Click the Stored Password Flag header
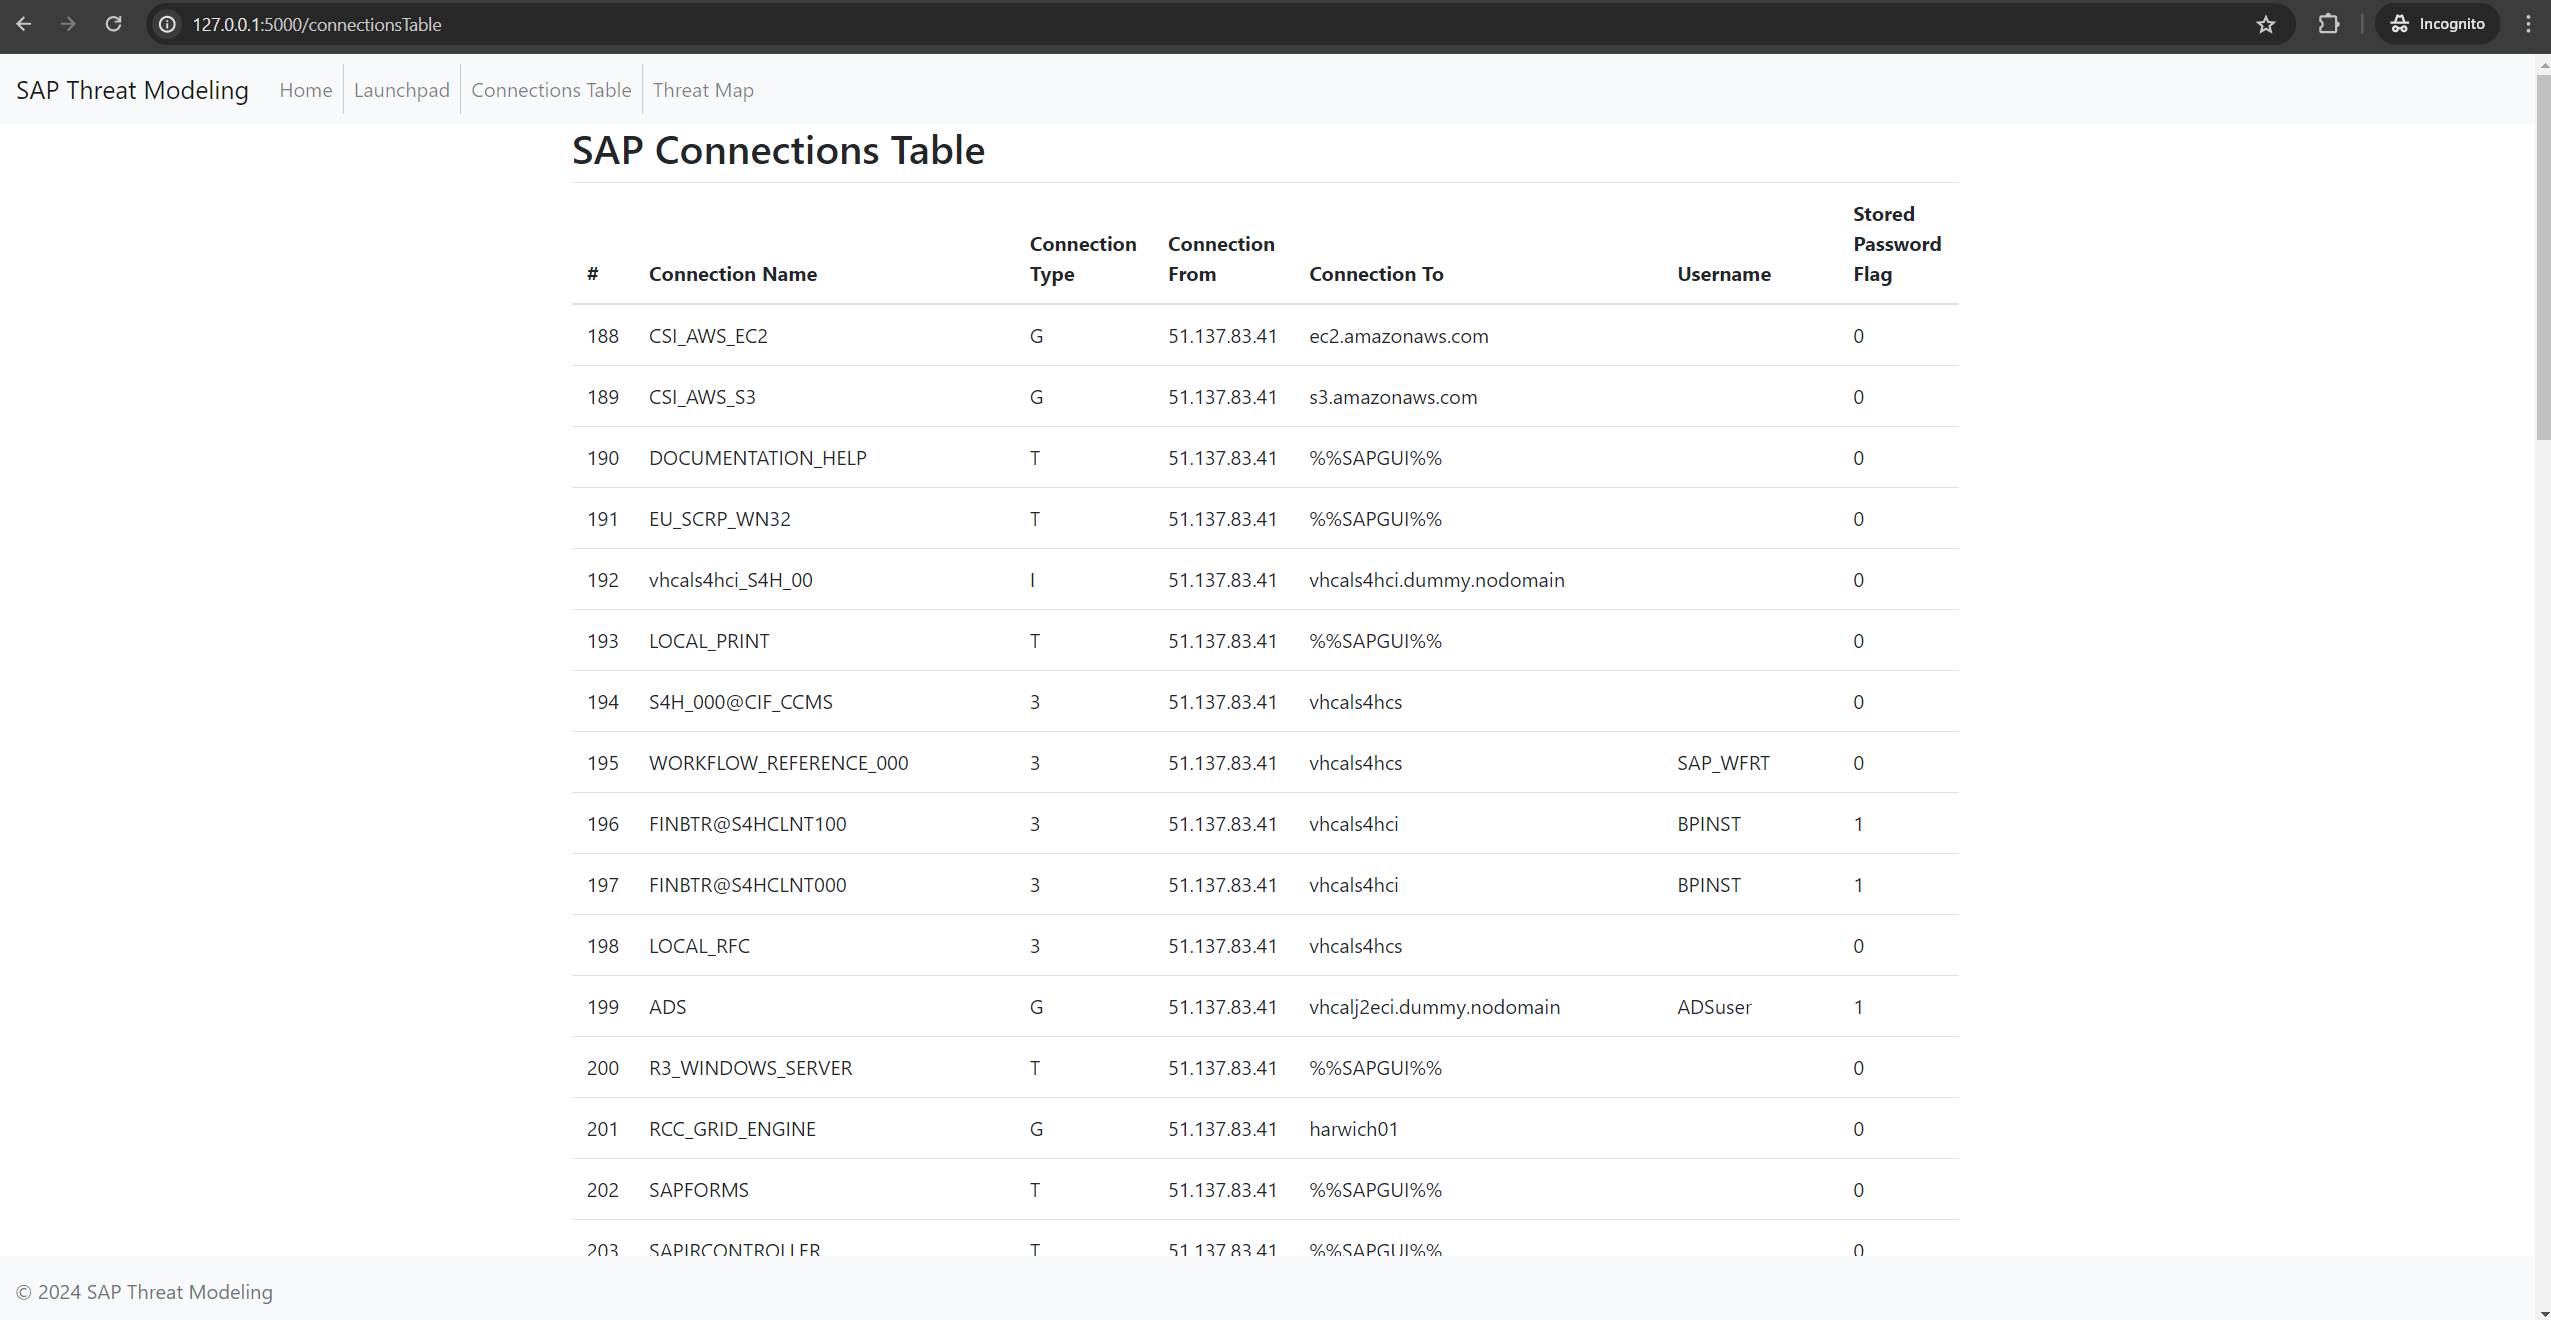The width and height of the screenshot is (2551, 1320). coord(1896,244)
